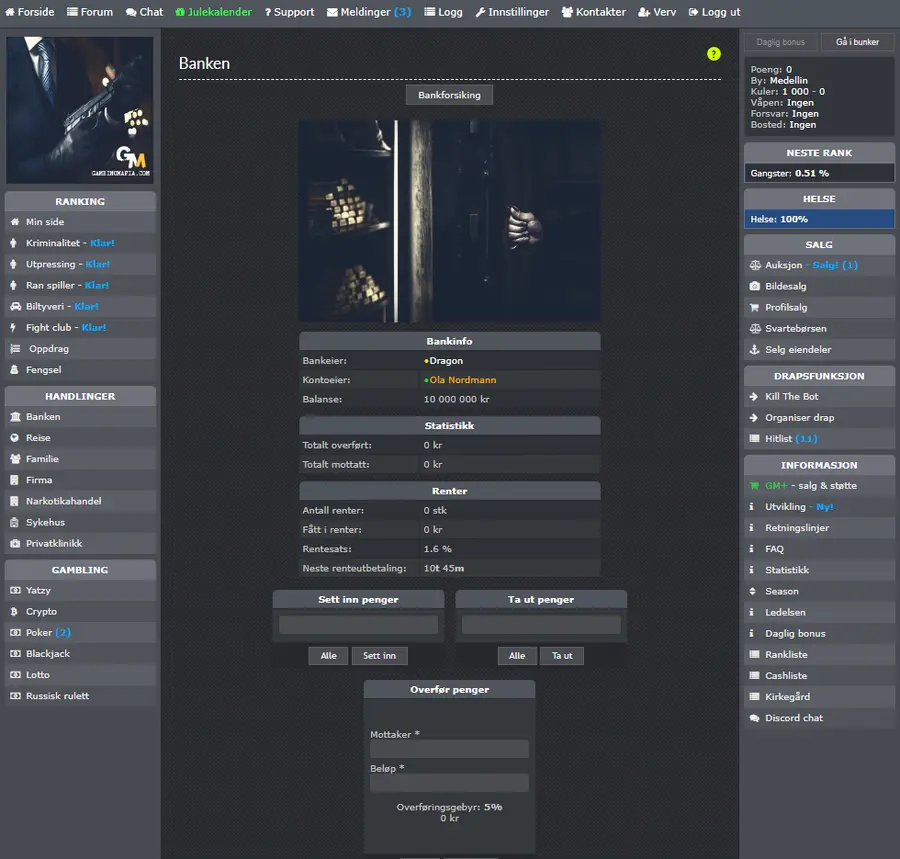Click the yellow help question mark icon
900x859 pixels.
713,54
